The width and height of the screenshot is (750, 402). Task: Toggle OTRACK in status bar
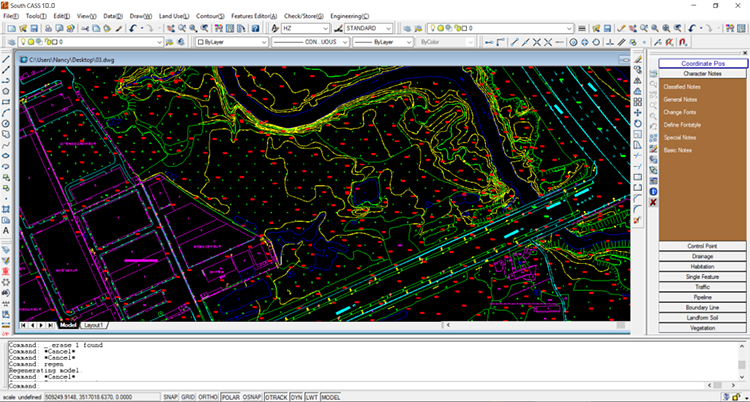(x=276, y=397)
